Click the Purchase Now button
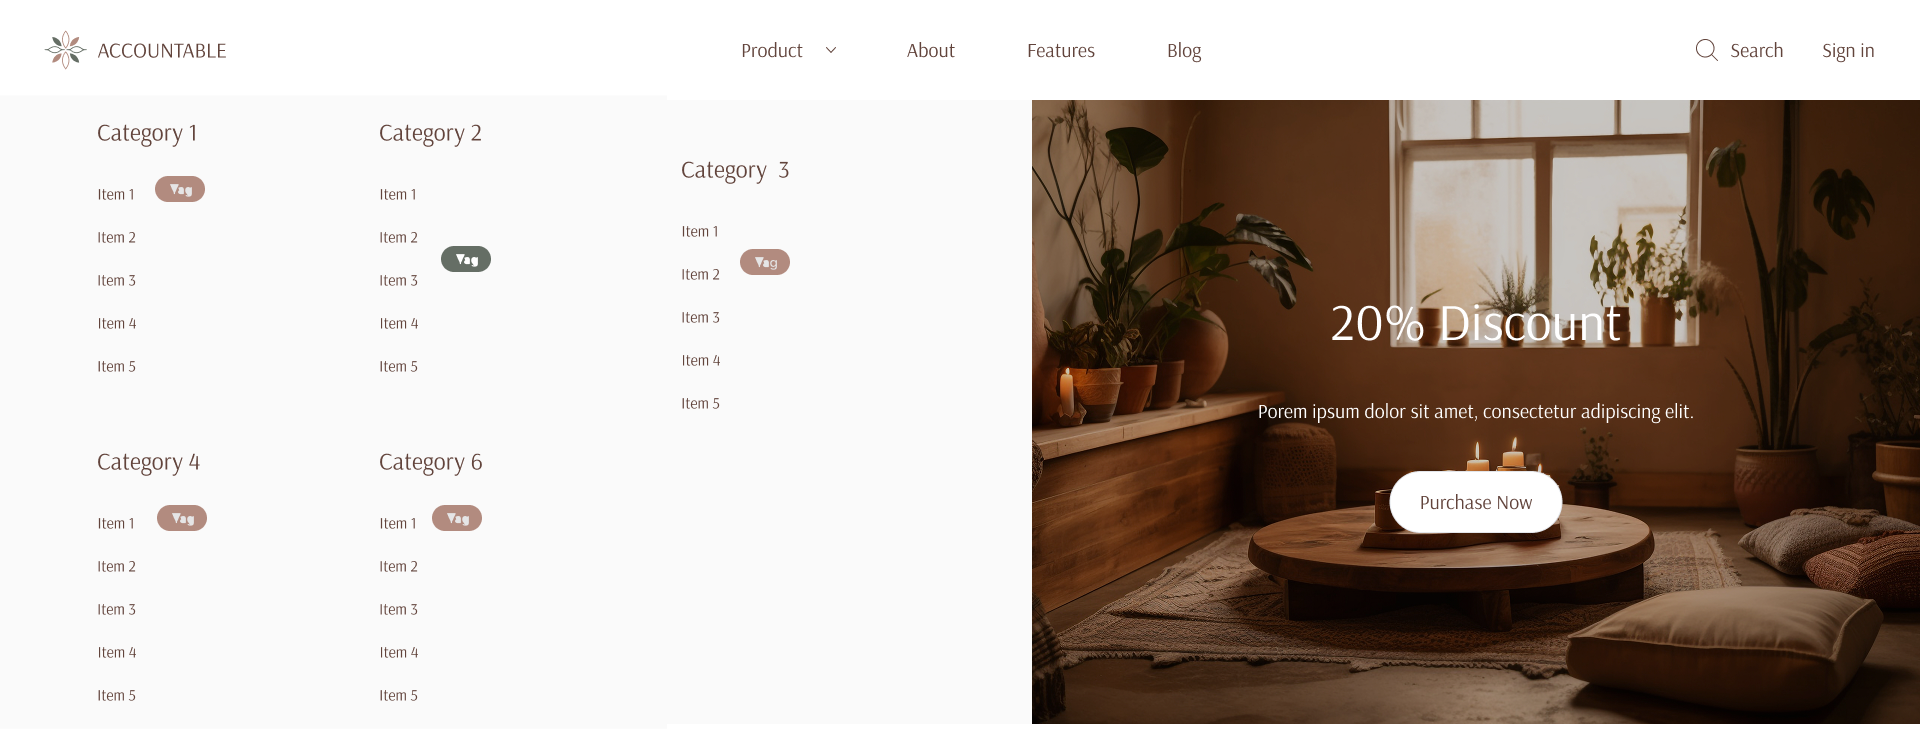This screenshot has width=1920, height=729. pos(1476,502)
